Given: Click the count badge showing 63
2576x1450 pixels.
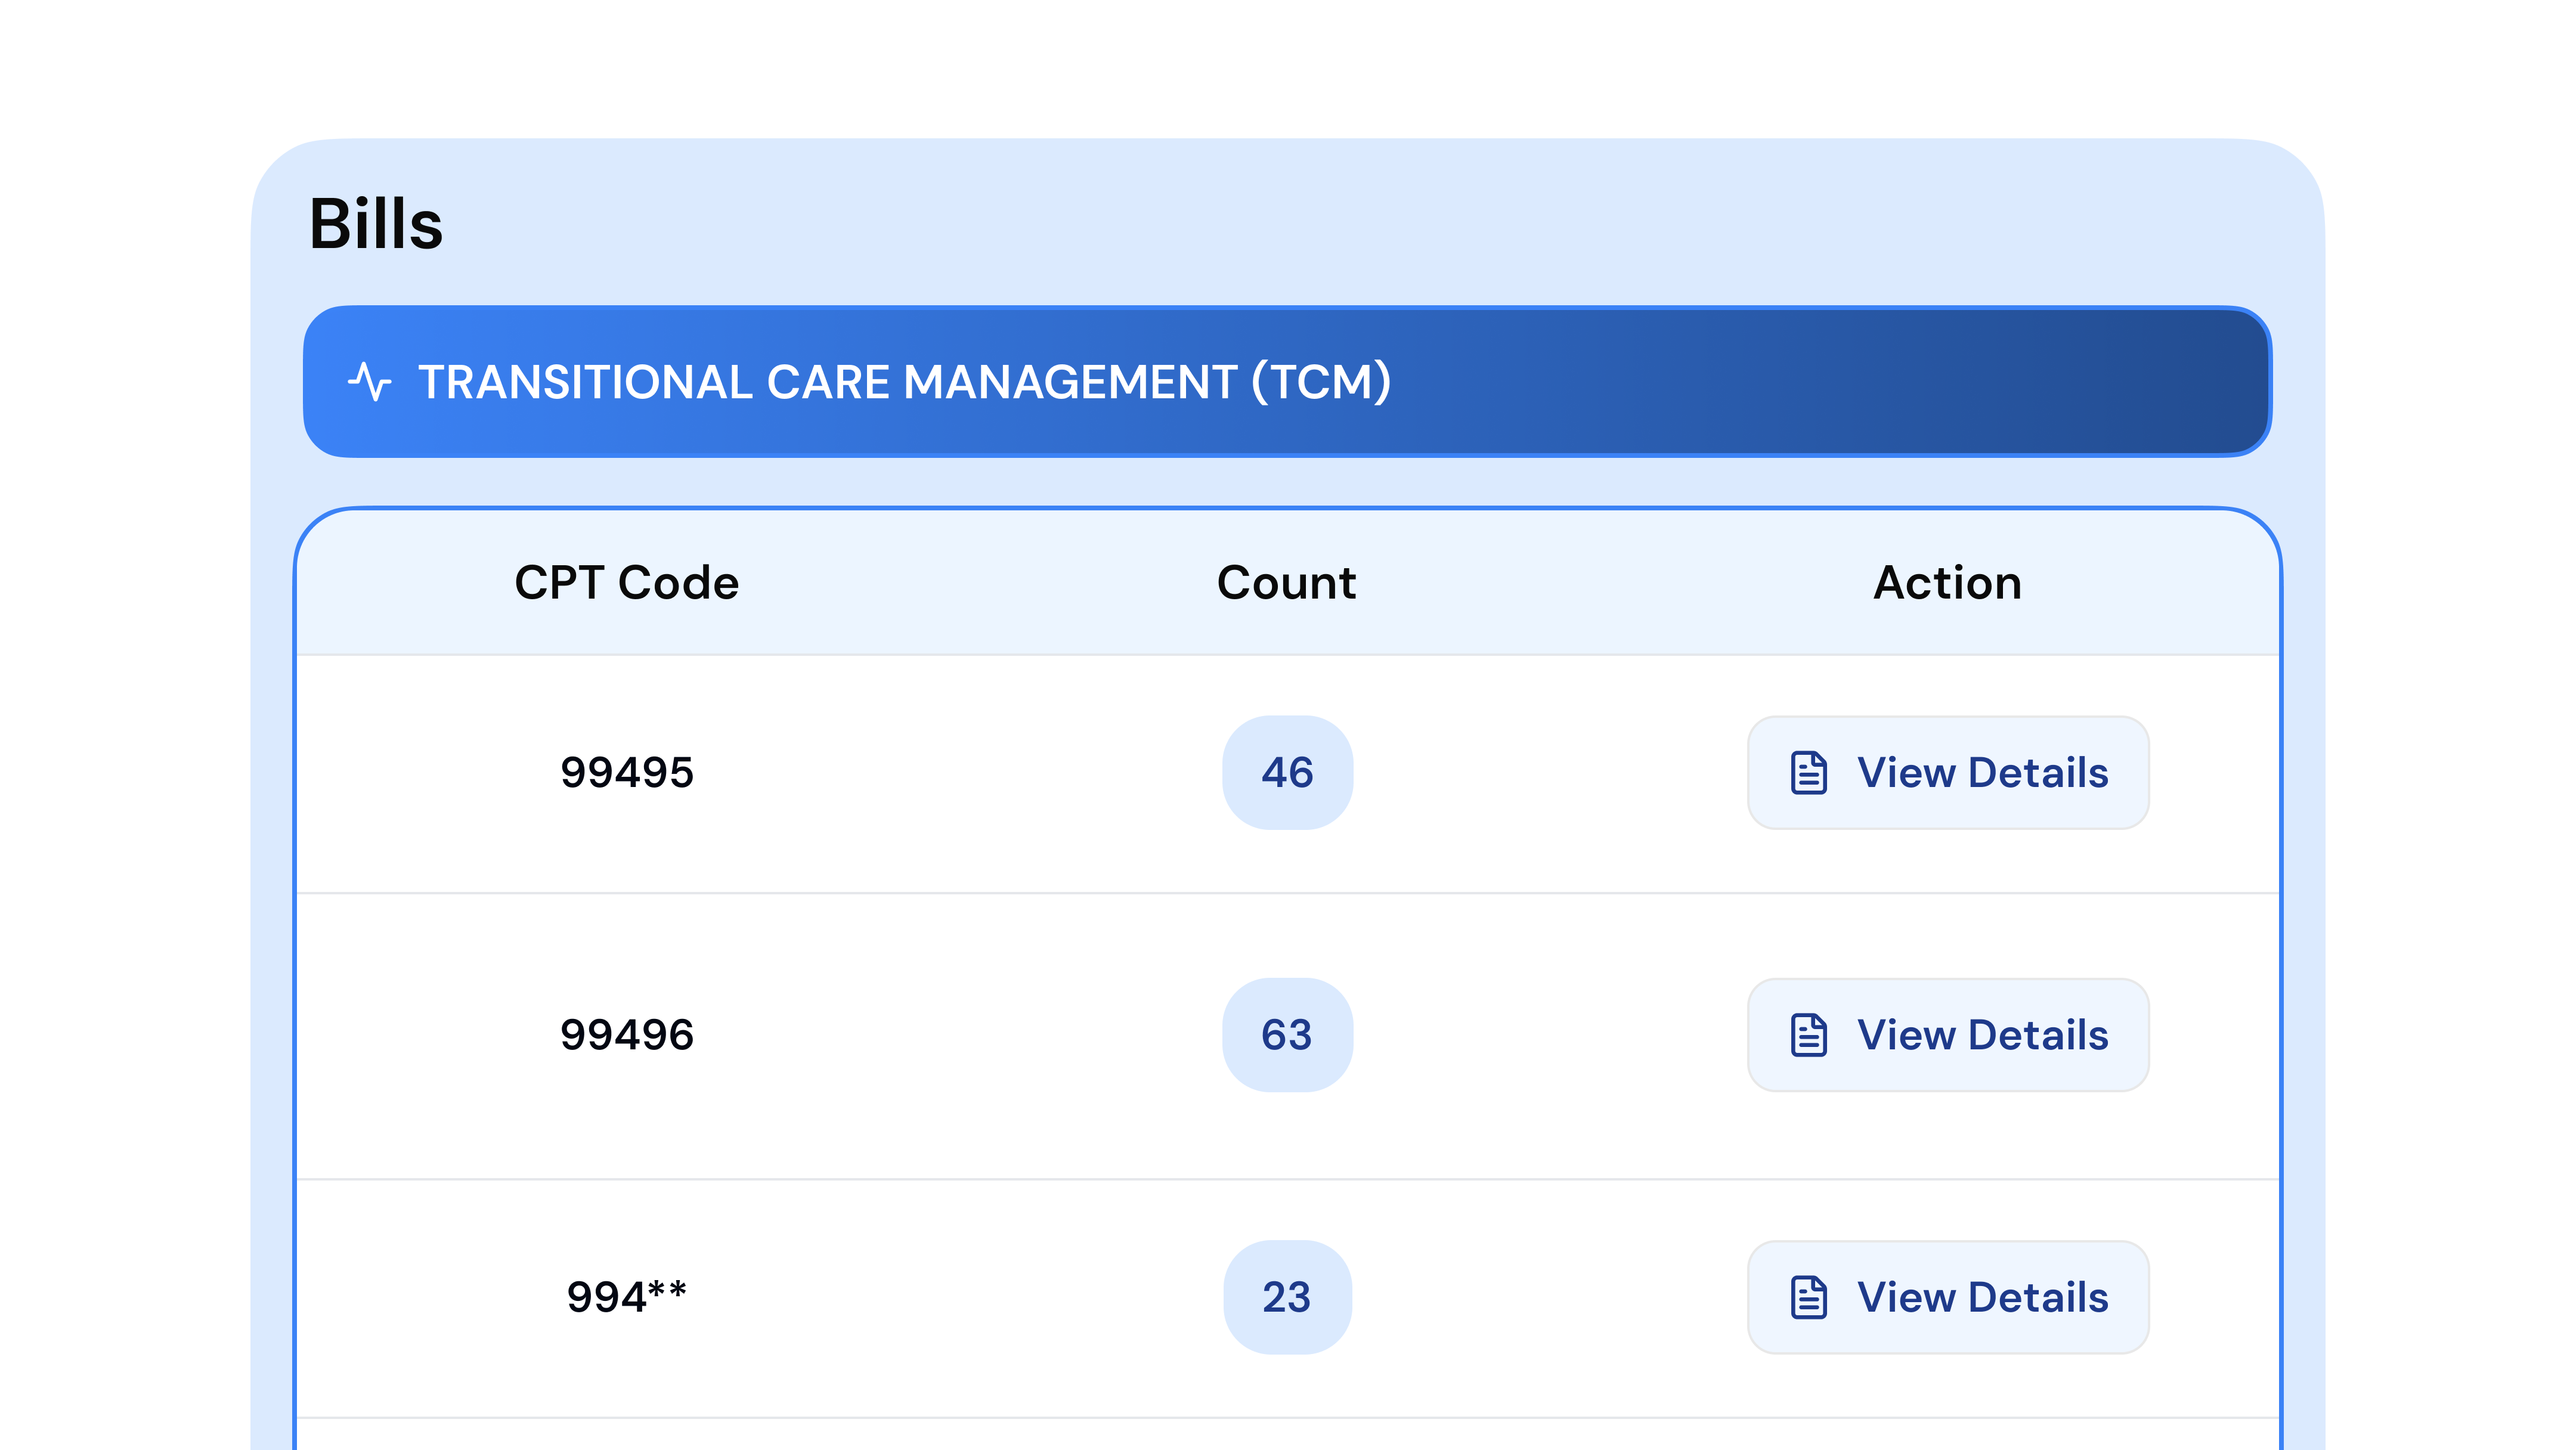Looking at the screenshot, I should click(1287, 1035).
